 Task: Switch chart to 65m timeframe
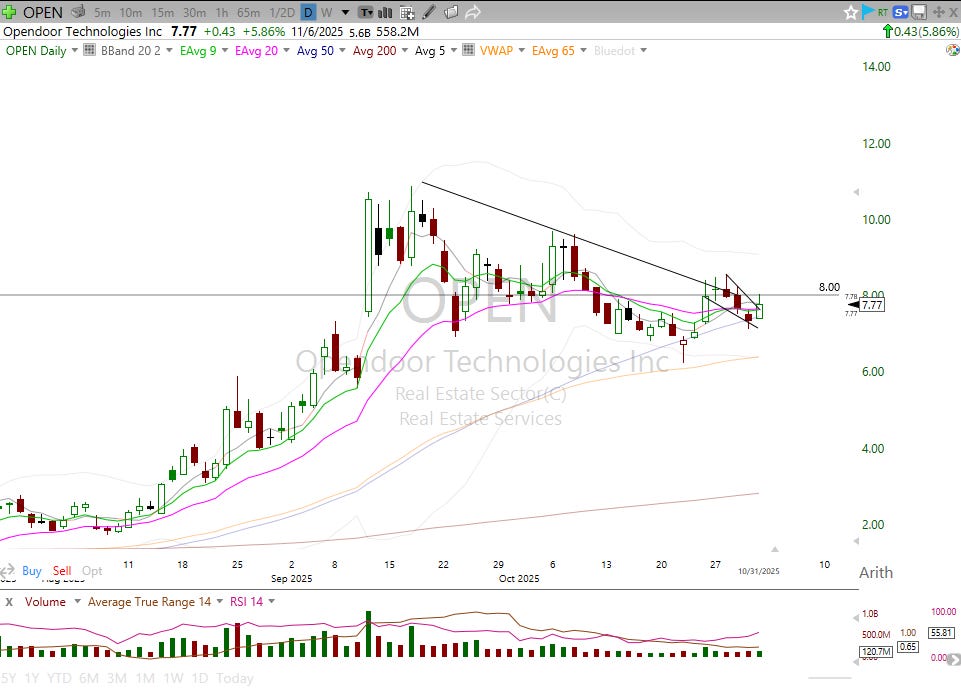coord(248,12)
